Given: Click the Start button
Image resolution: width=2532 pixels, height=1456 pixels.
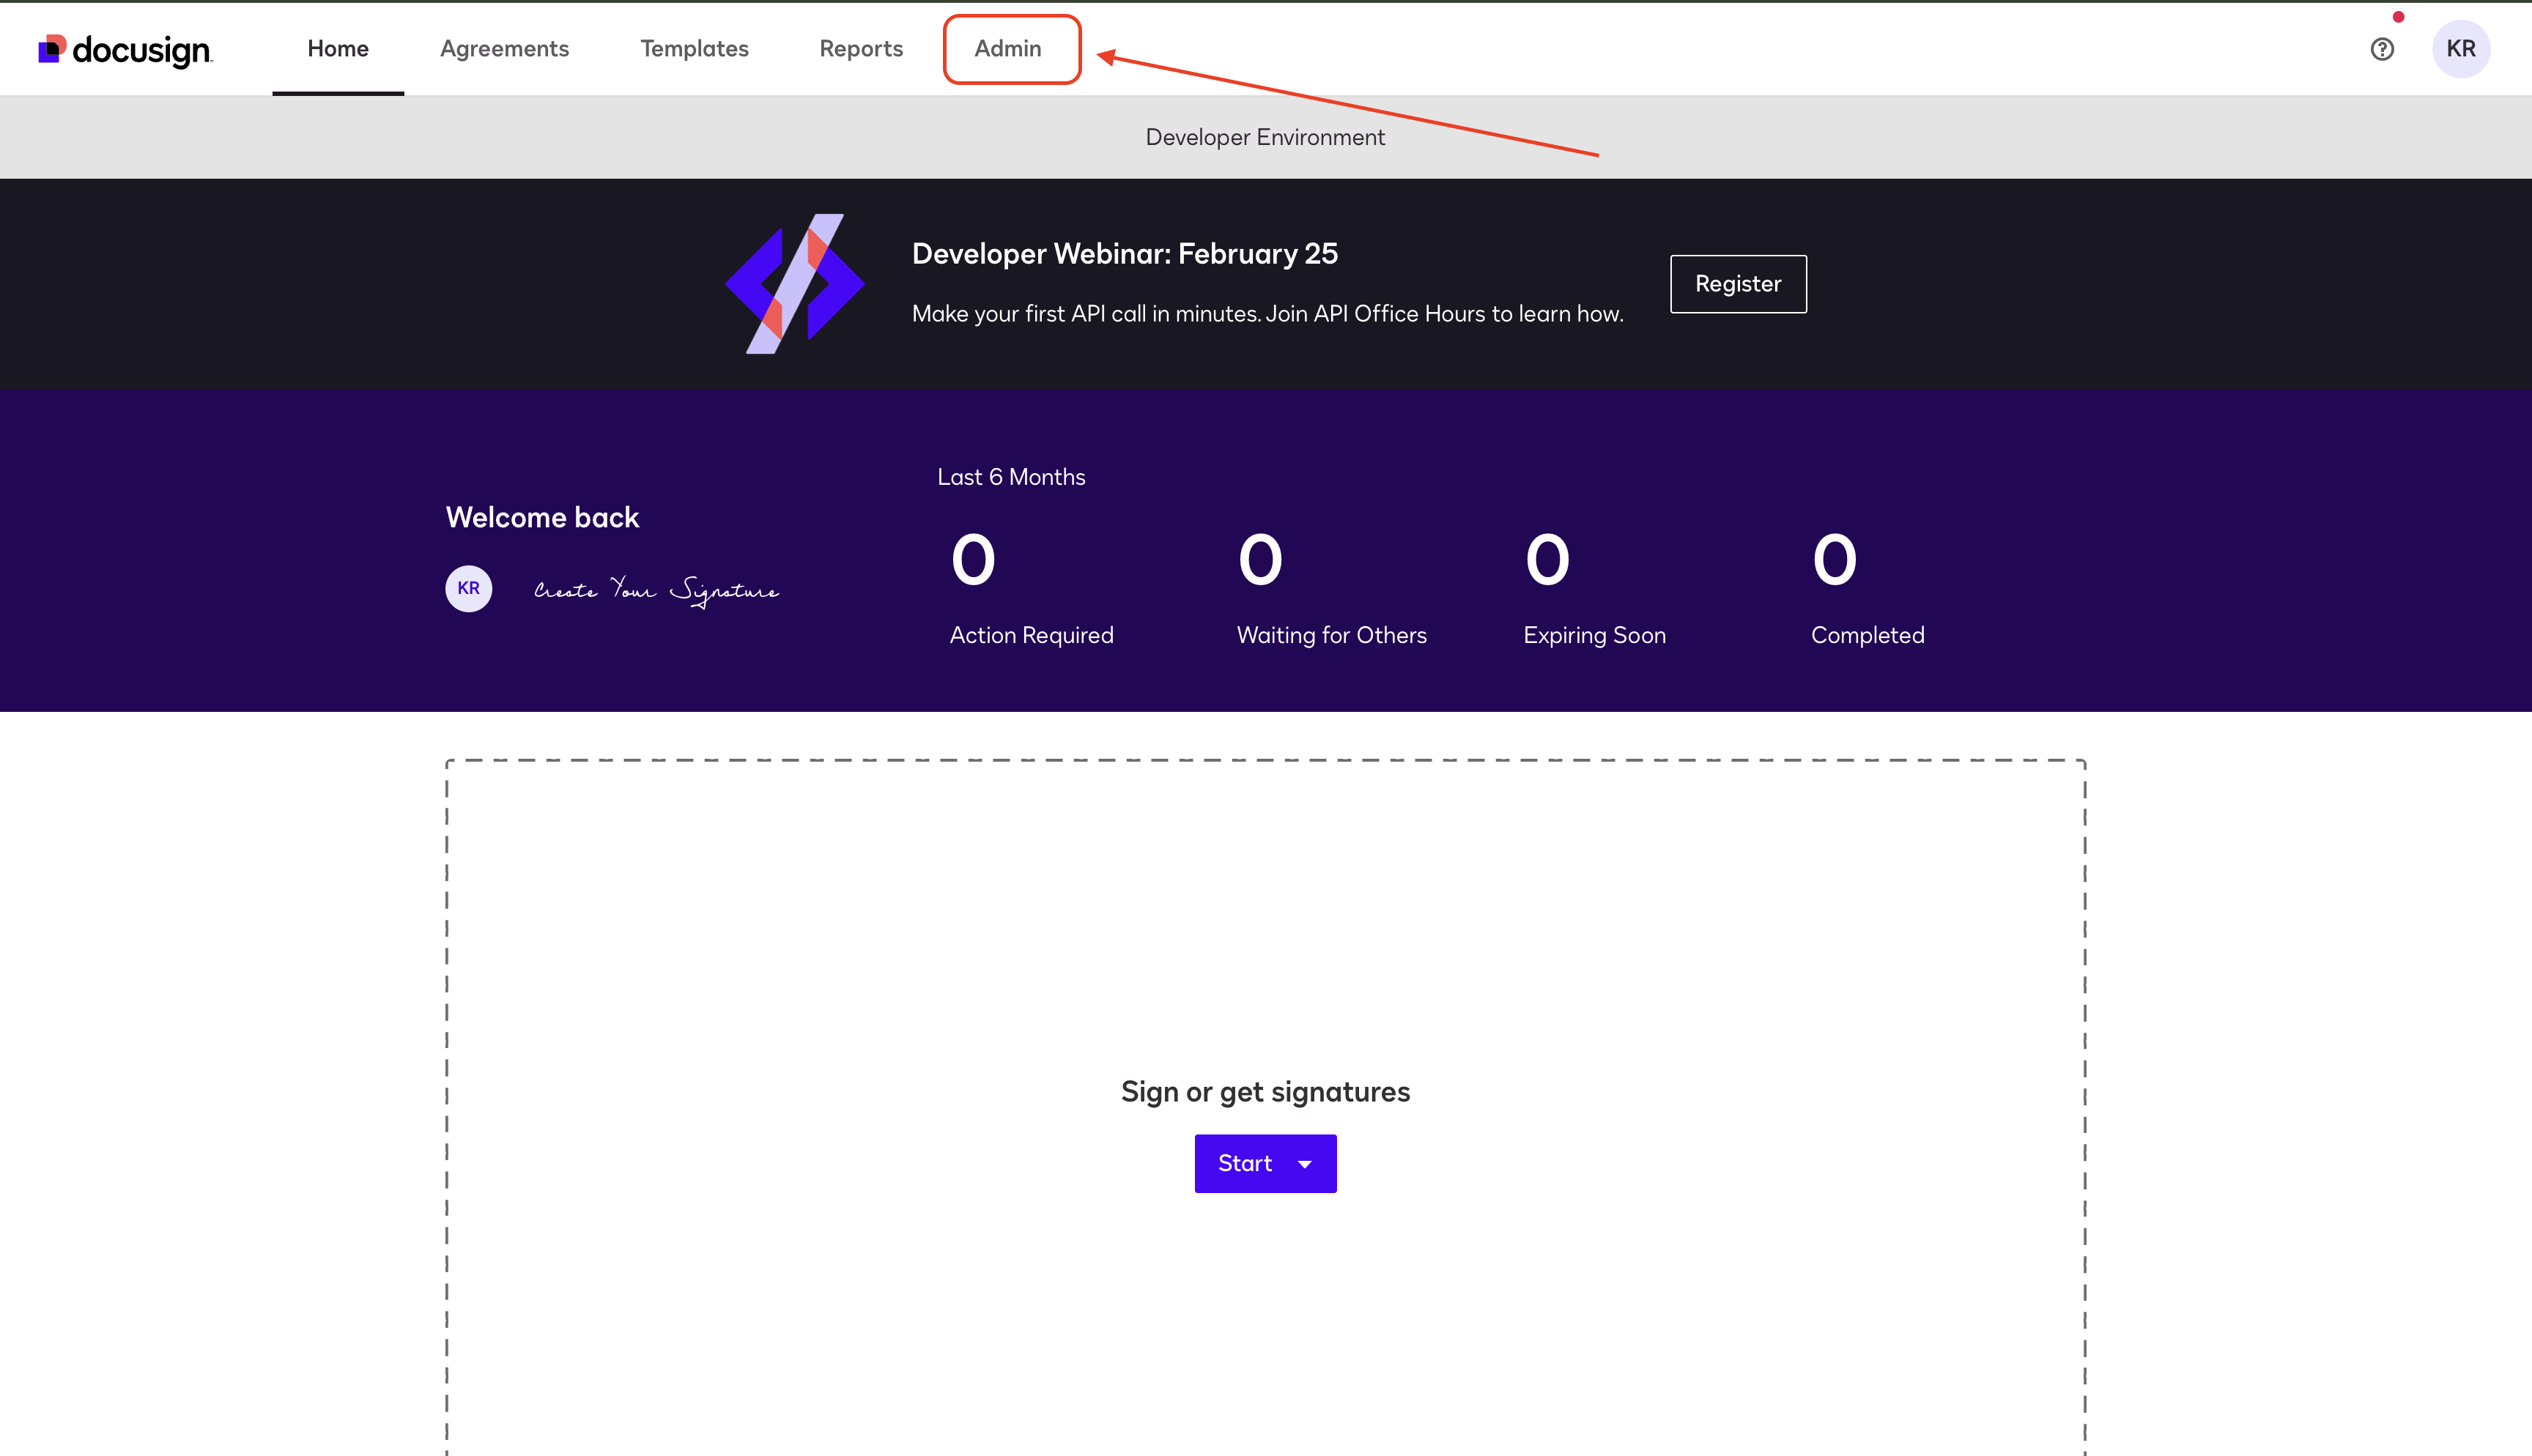Looking at the screenshot, I should (1245, 1163).
